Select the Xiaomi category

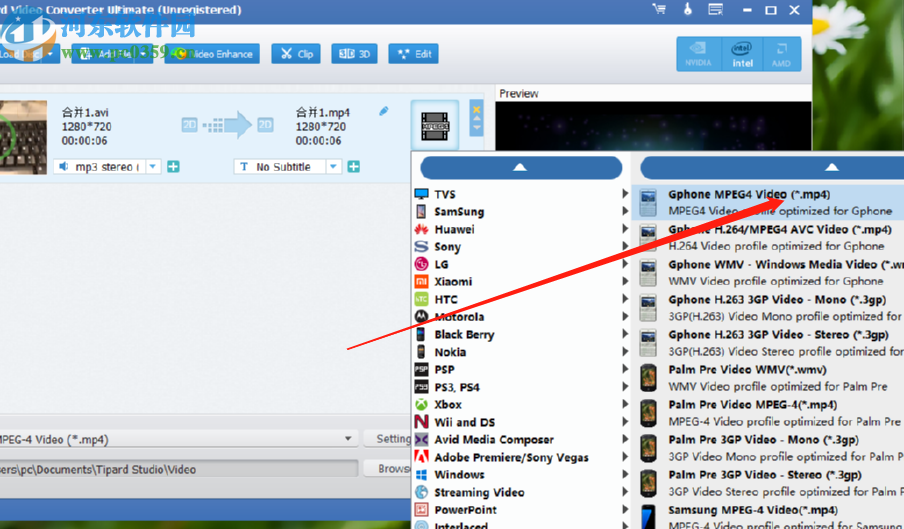pyautogui.click(x=521, y=282)
